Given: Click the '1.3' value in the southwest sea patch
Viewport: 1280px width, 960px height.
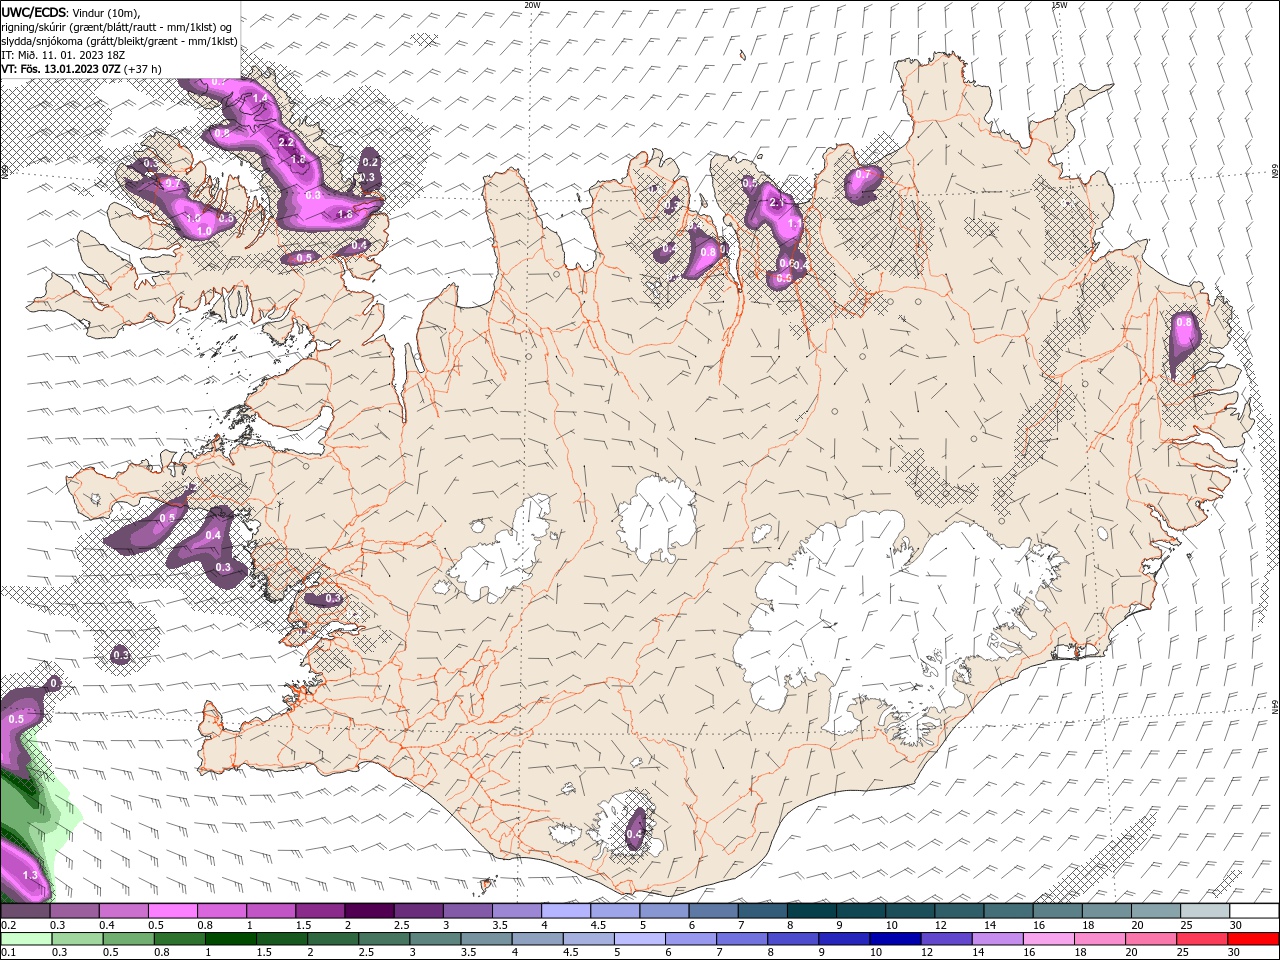Looking at the screenshot, I should click(x=30, y=875).
